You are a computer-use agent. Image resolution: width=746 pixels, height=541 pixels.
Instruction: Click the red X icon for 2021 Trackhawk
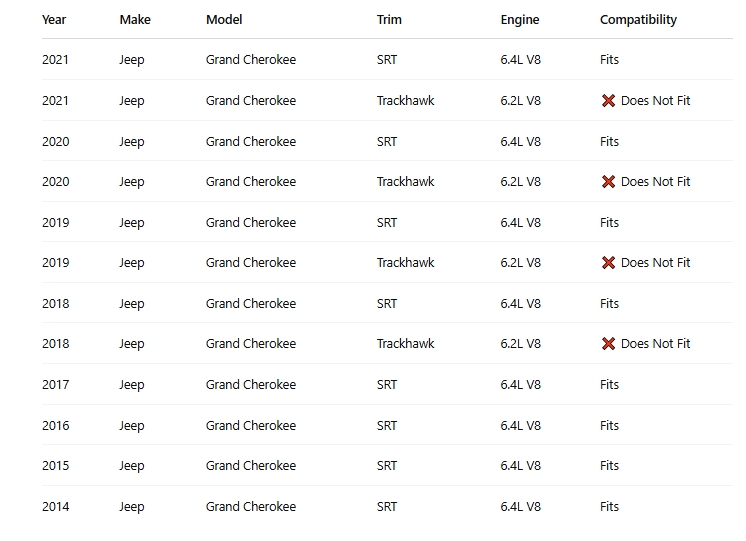(x=608, y=101)
